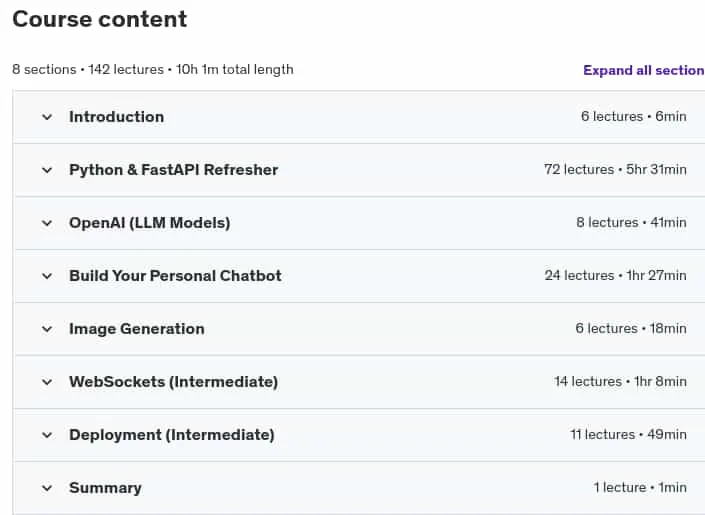Expand Python & FastAPI Refresher chevron
Viewport: 705px width, 515px height.
[47, 170]
